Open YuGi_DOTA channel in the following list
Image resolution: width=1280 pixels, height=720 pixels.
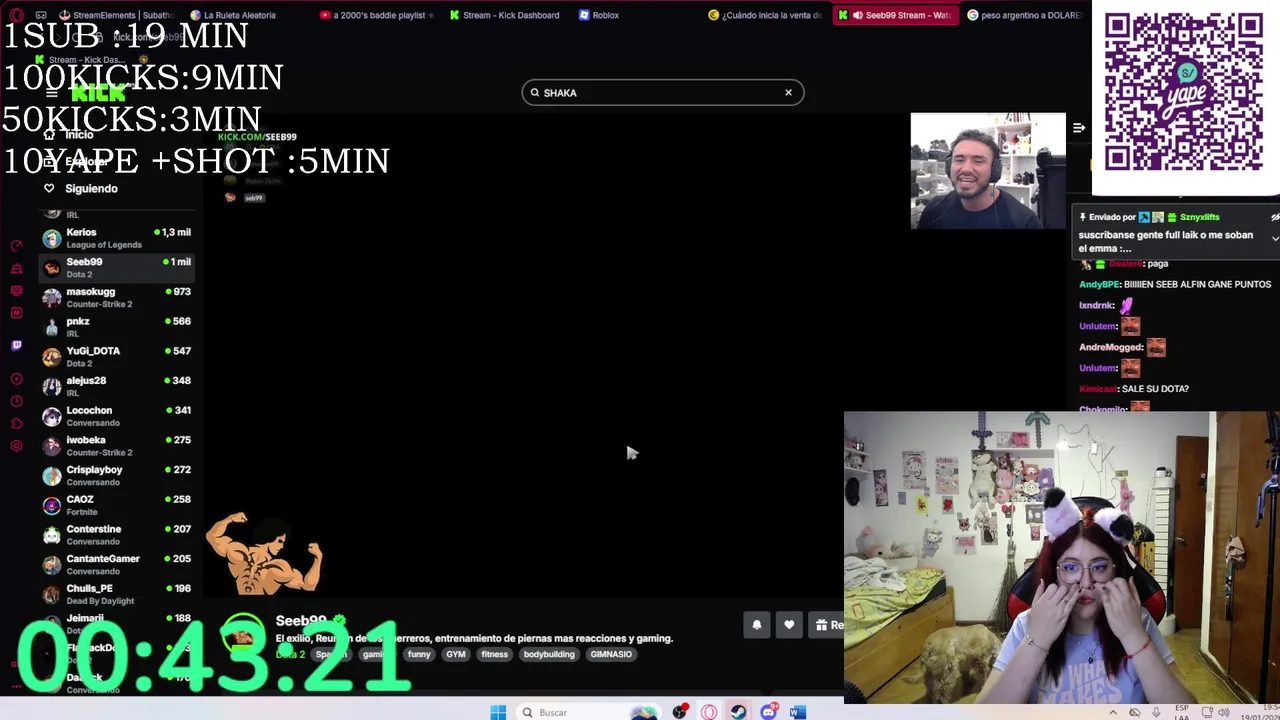pyautogui.click(x=116, y=357)
